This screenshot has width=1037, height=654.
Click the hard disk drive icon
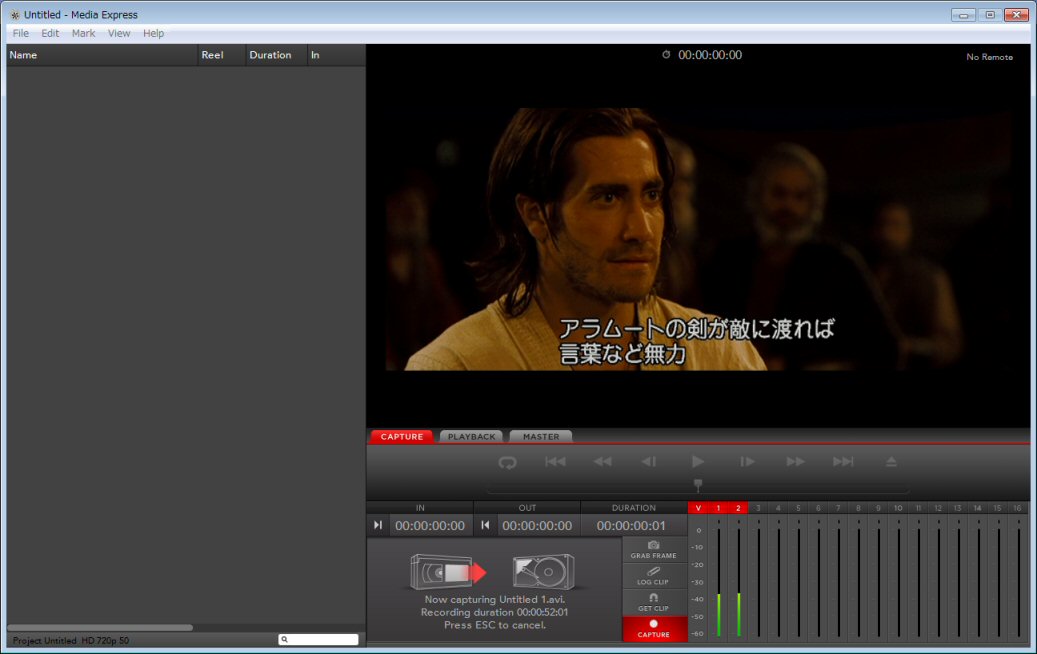pos(544,571)
